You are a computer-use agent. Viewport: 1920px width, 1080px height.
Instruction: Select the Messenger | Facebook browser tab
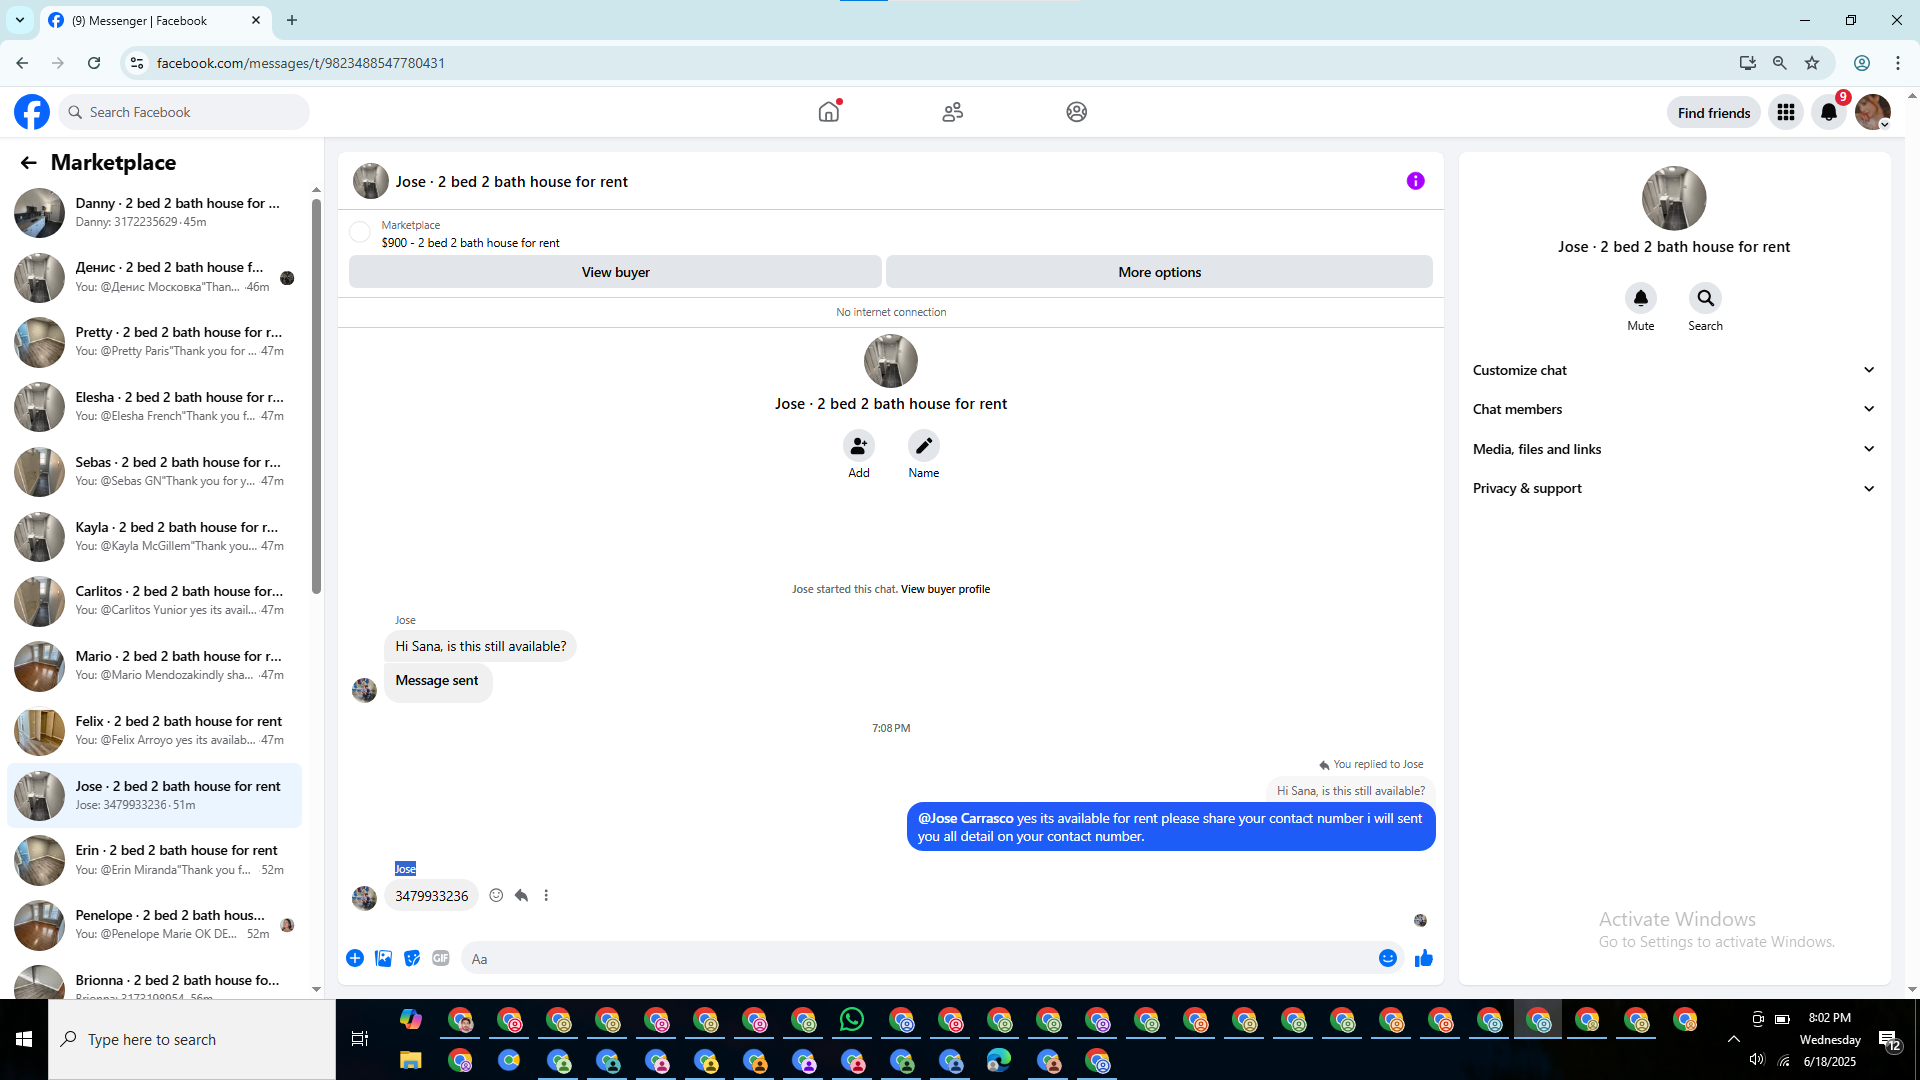(155, 20)
